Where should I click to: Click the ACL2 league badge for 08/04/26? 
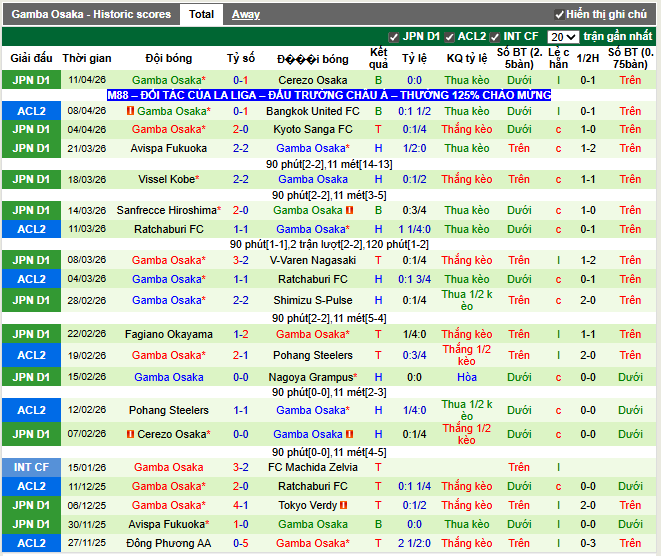click(31, 111)
